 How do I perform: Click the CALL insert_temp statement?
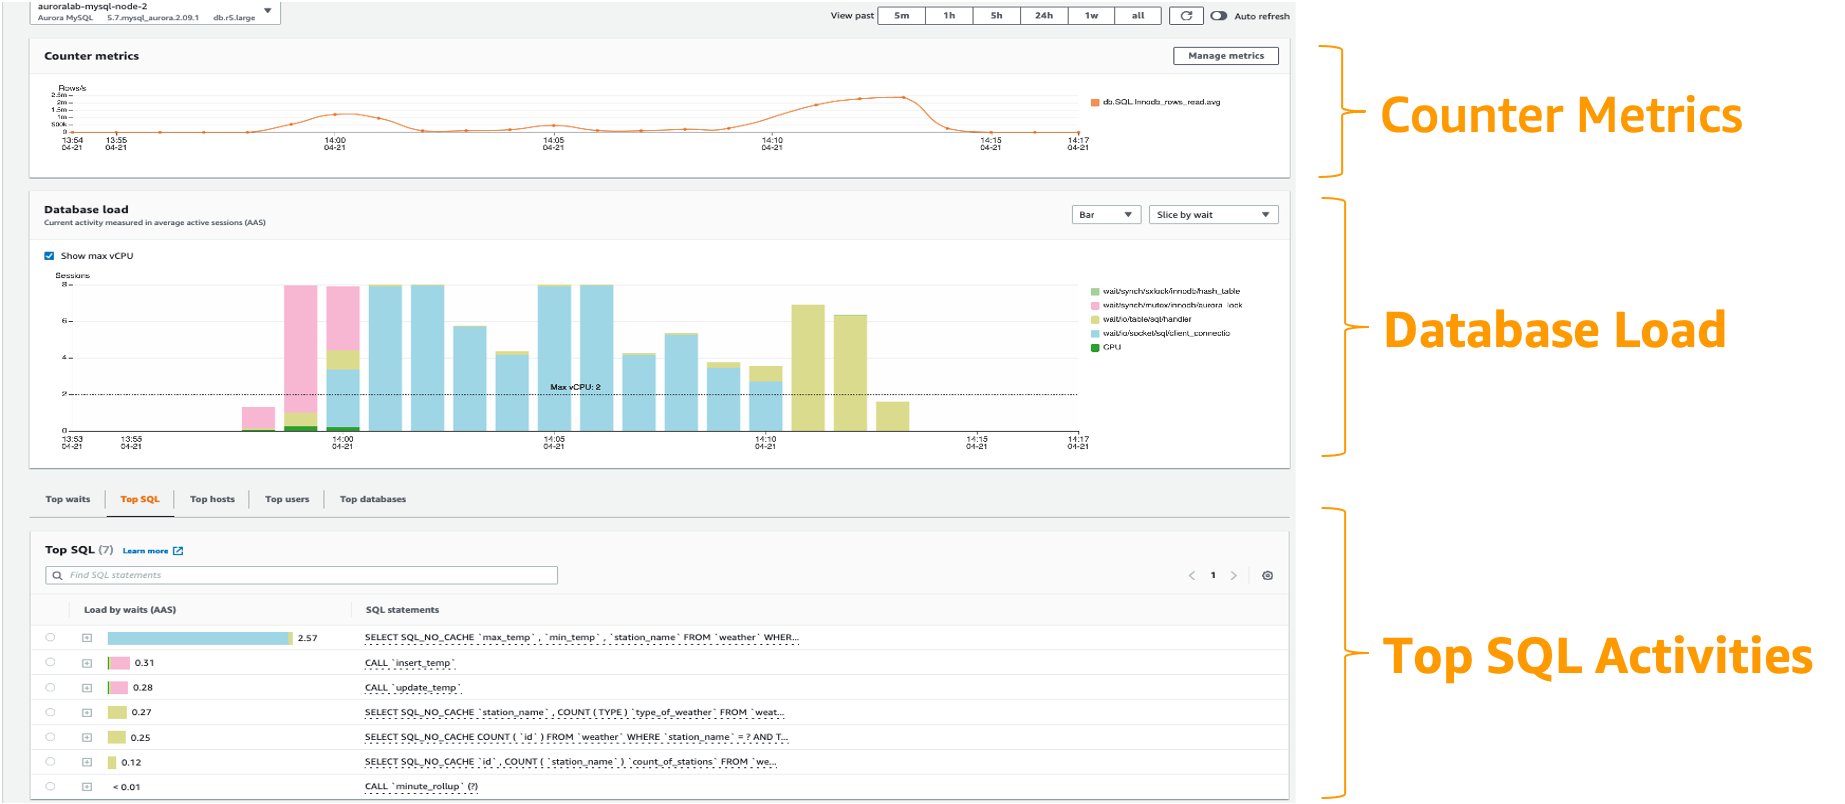click(410, 663)
